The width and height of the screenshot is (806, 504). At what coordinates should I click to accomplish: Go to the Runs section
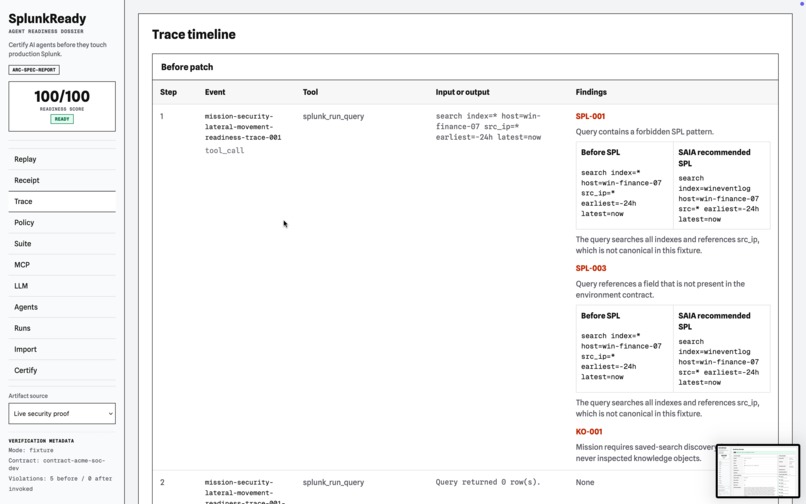pyautogui.click(x=62, y=328)
